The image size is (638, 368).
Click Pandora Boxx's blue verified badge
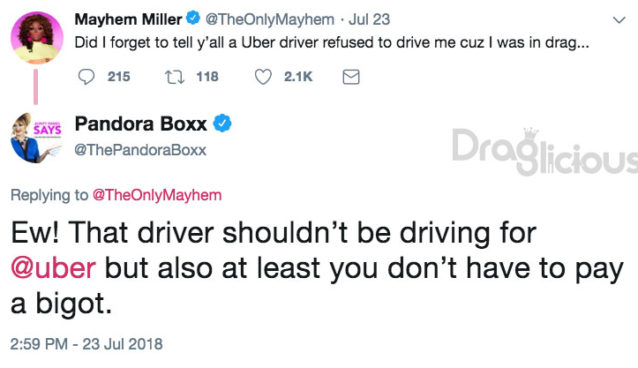(x=222, y=123)
